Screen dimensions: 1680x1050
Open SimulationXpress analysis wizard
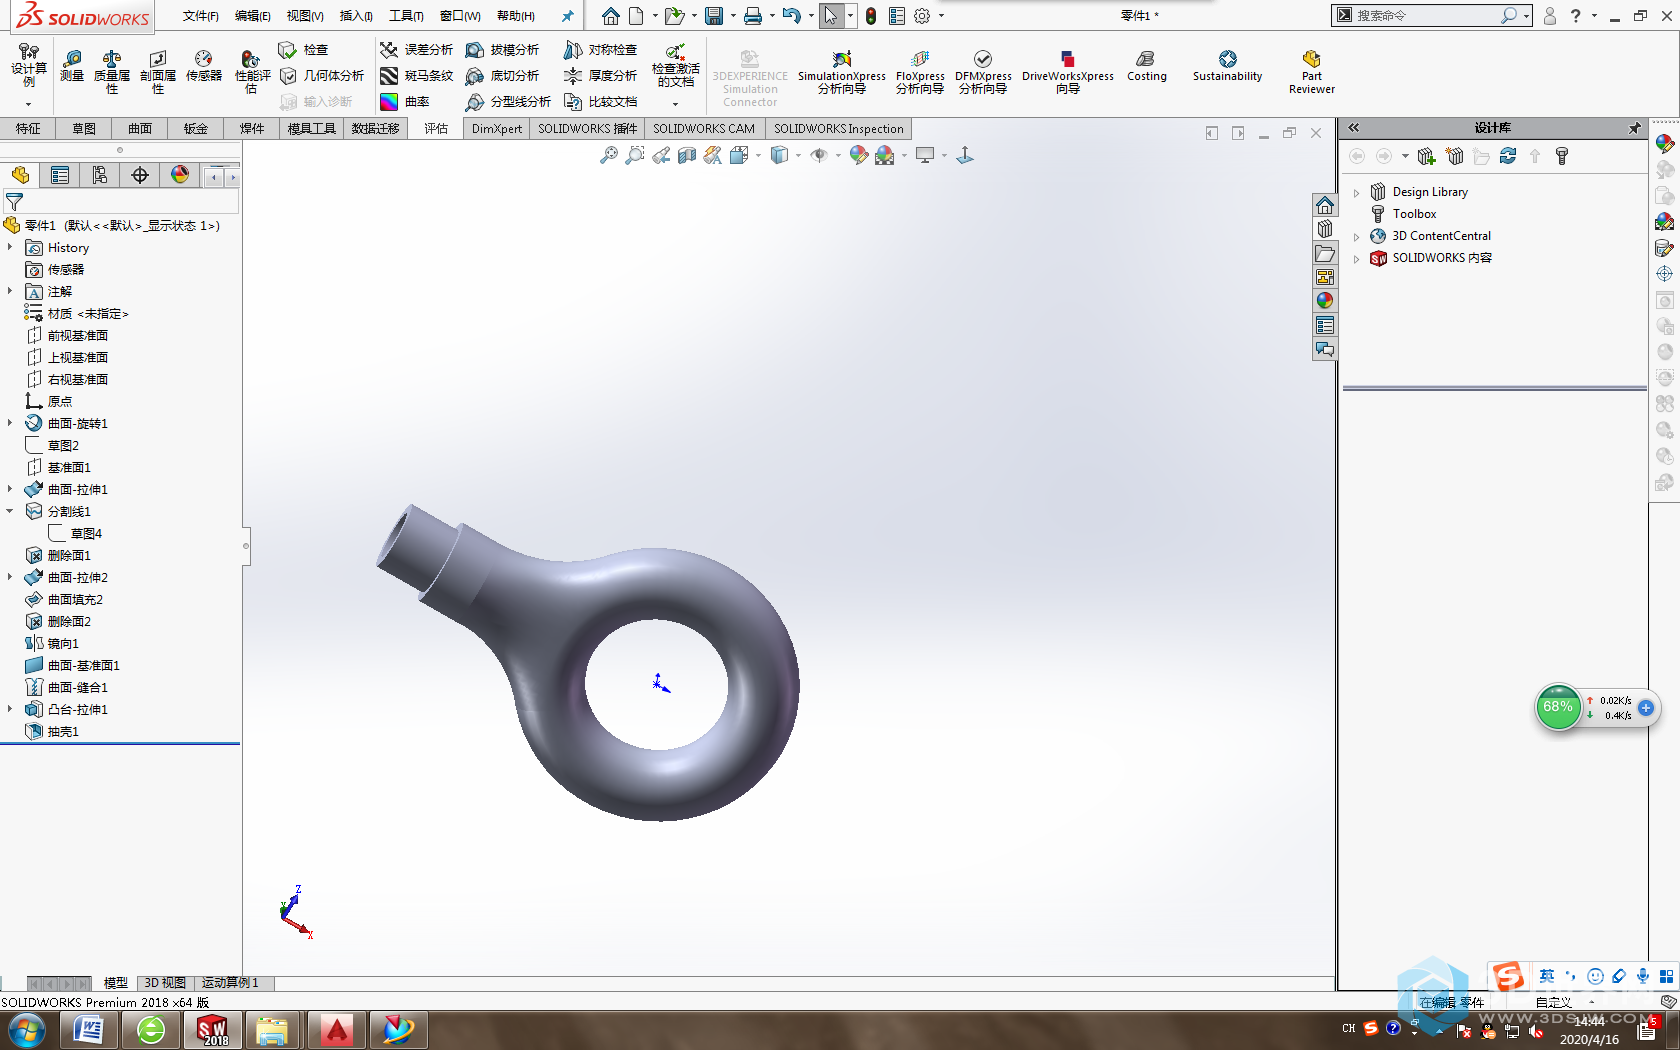point(841,72)
